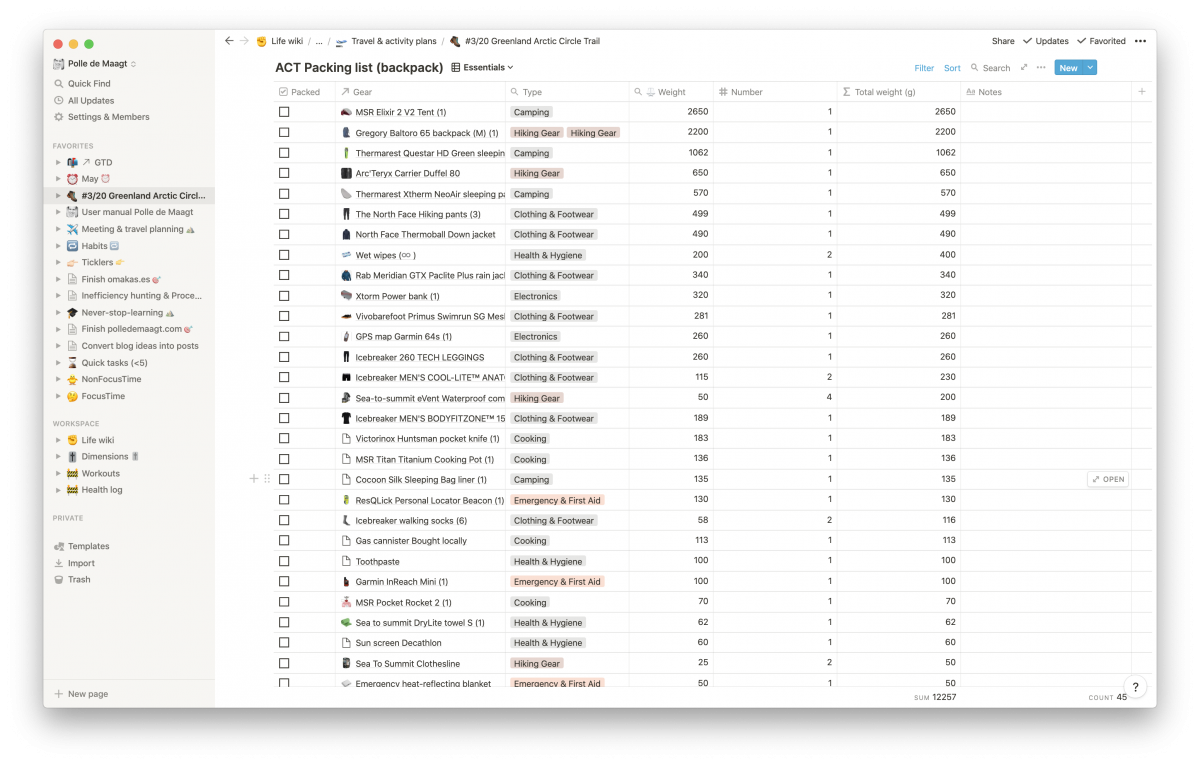
Task: Expand the Habits page toggle
Action: coord(58,246)
